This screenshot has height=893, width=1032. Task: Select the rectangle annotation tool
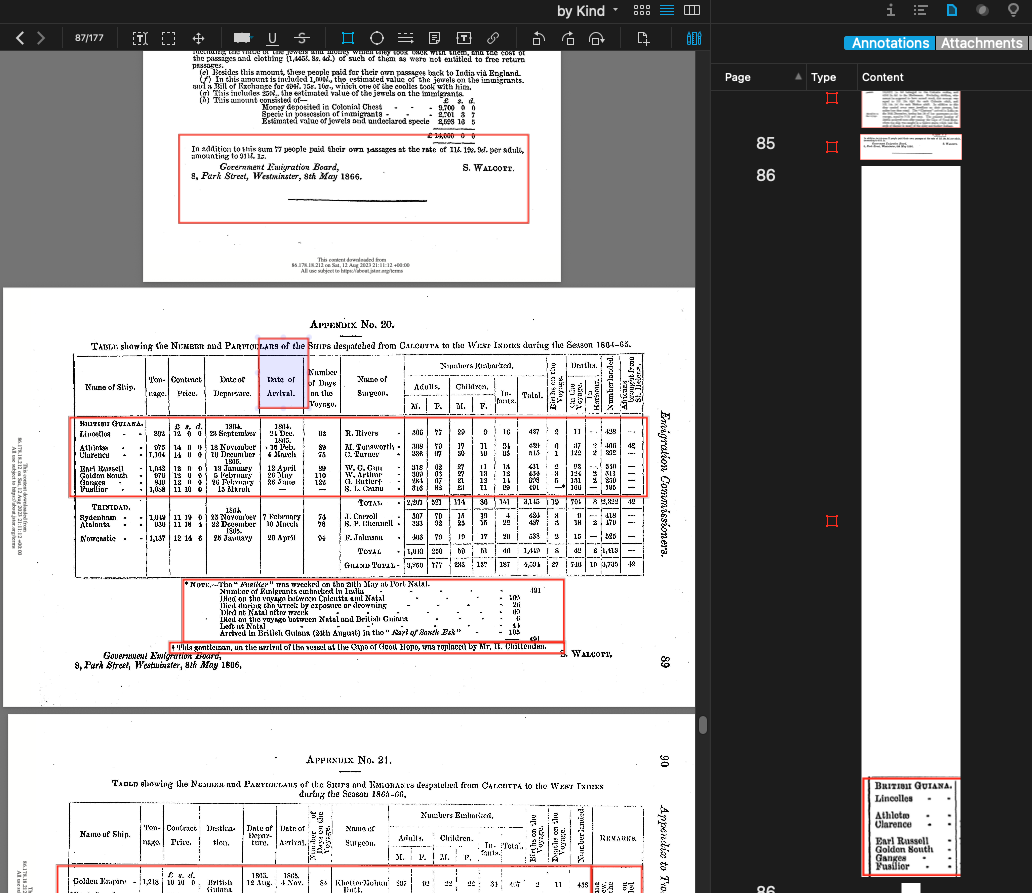coord(348,39)
